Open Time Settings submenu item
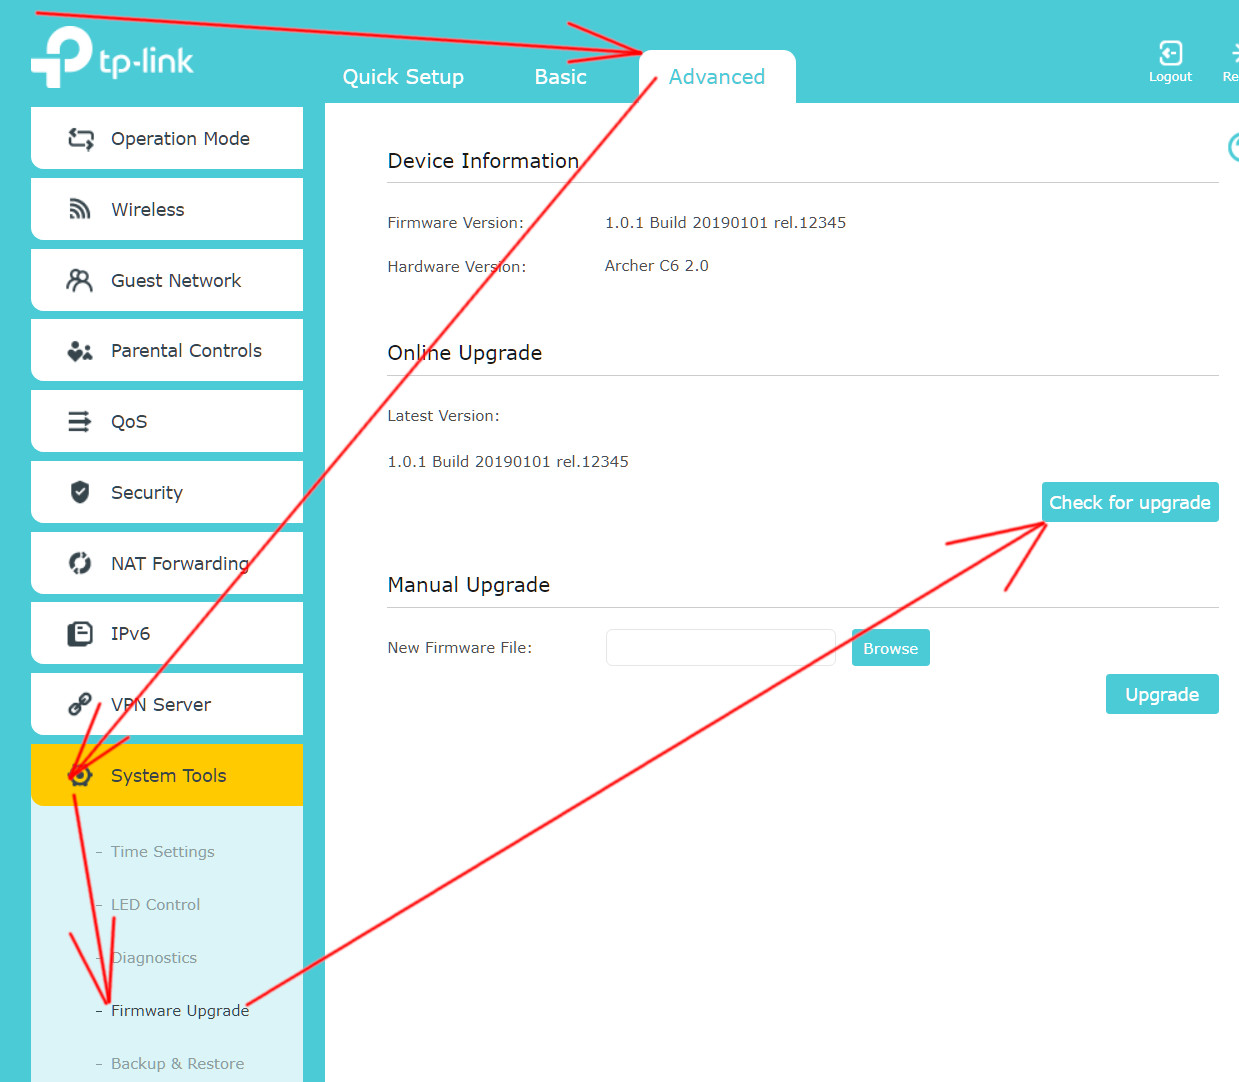Screen dimensions: 1239x1082 coord(162,852)
